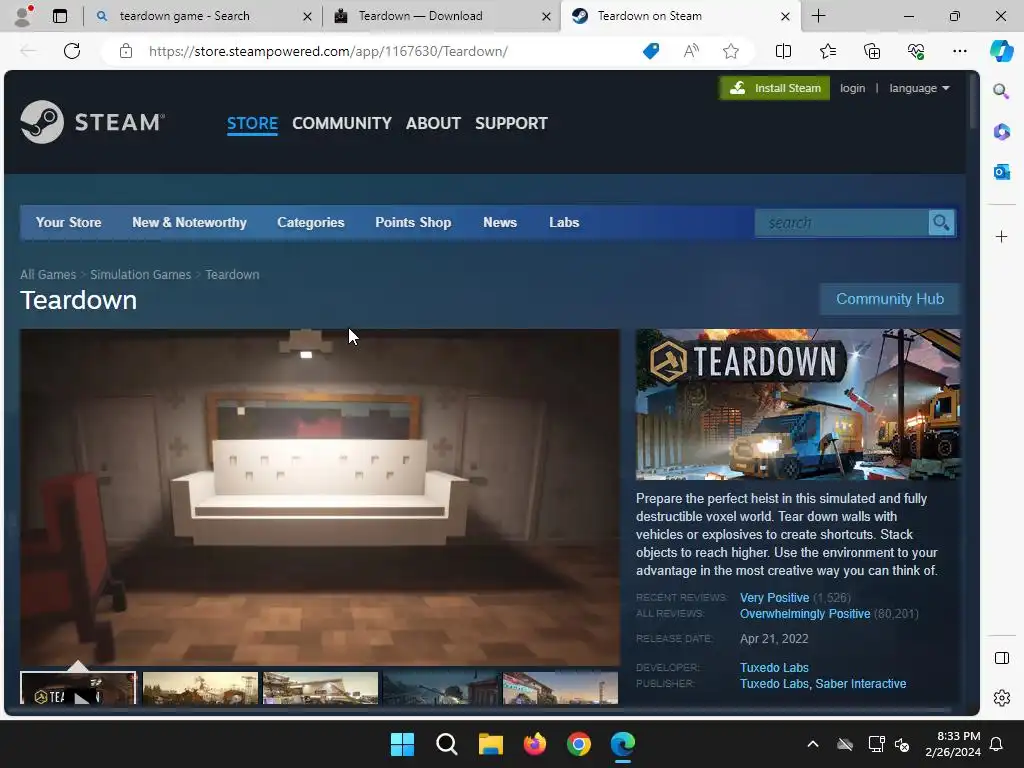The width and height of the screenshot is (1024, 768).
Task: Close the 'Teardown — Download' tab
Action: point(546,16)
